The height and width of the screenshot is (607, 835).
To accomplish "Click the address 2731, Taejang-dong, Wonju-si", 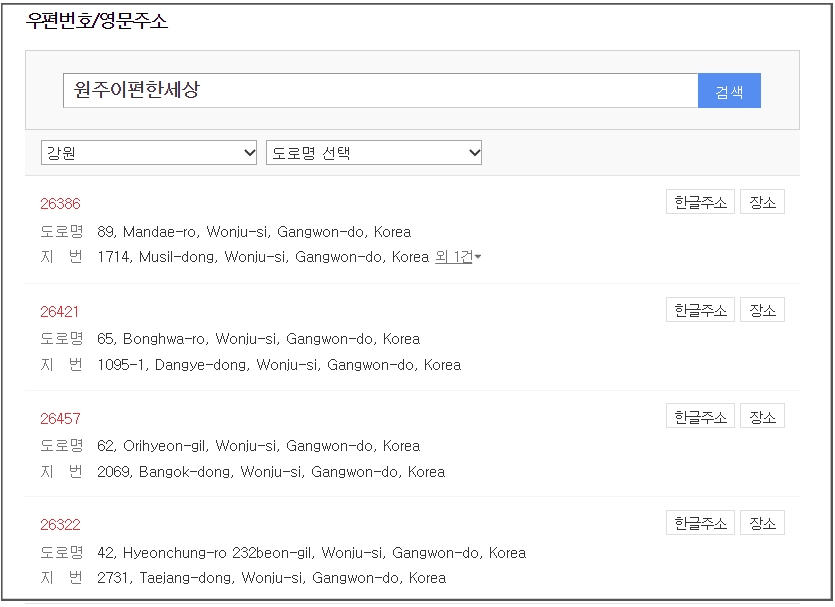I will tap(272, 578).
